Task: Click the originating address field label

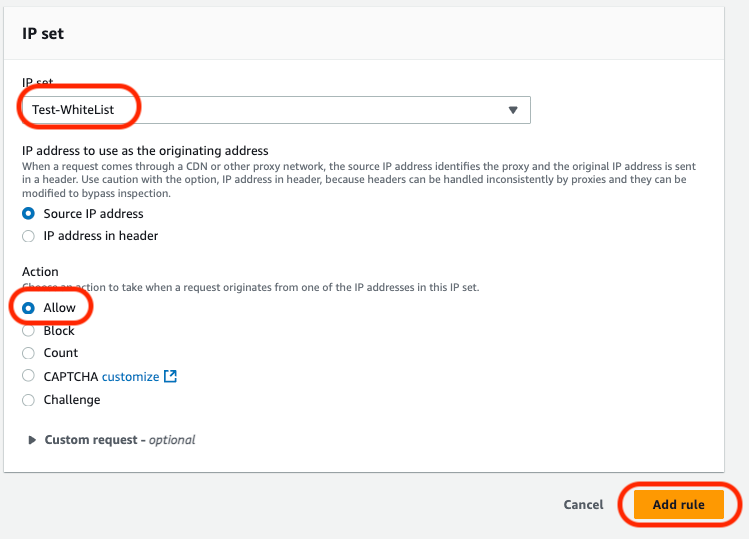Action: coord(145,150)
